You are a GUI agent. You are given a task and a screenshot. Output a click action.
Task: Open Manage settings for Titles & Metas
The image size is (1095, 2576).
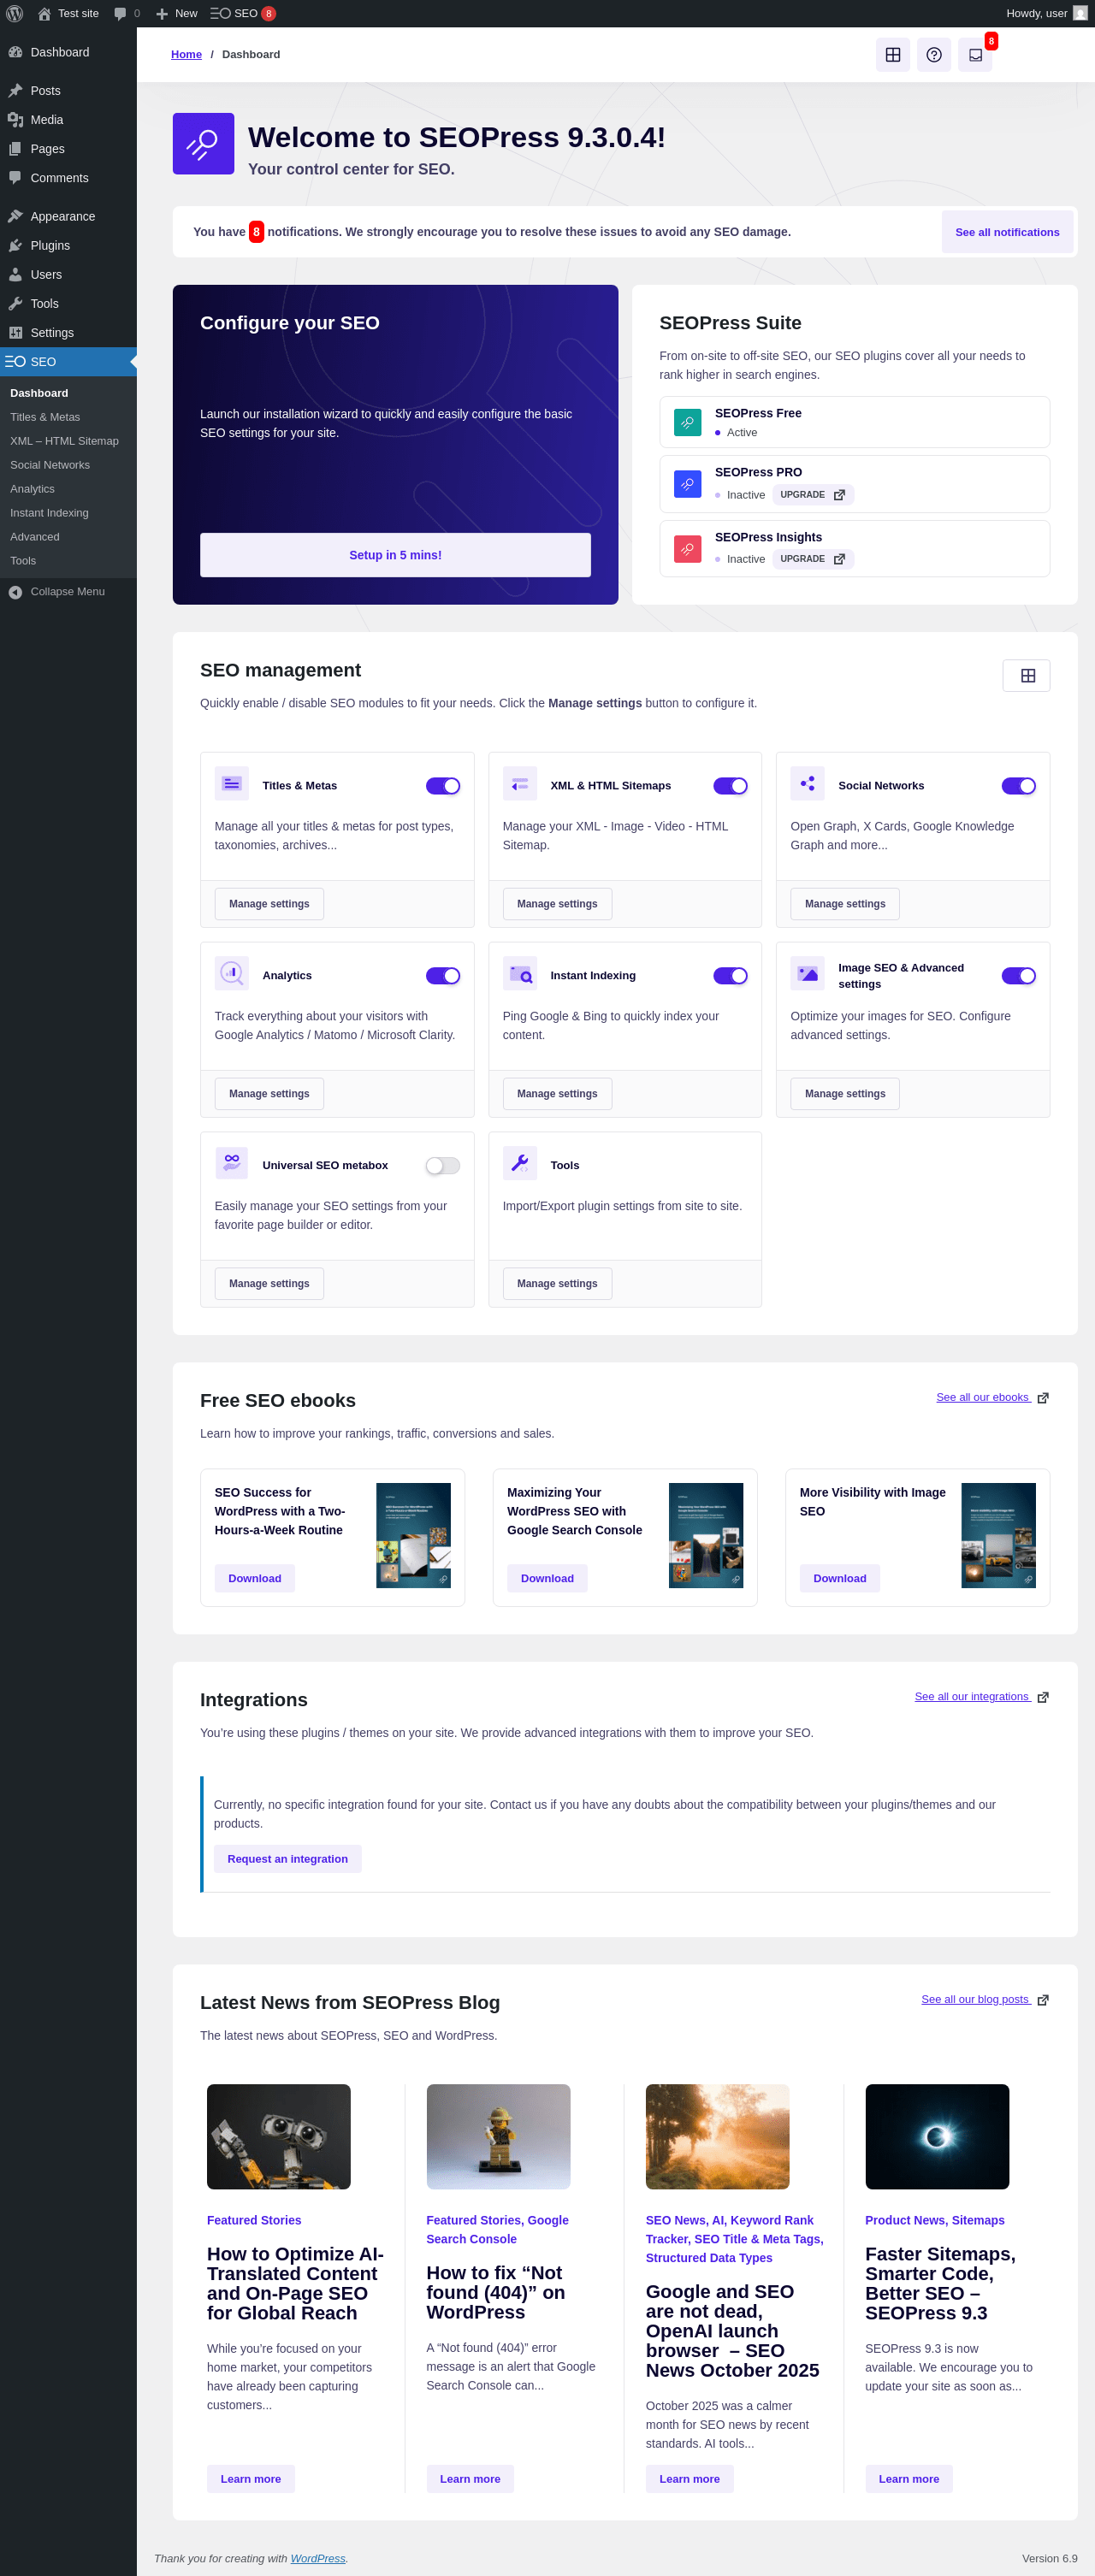tap(269, 904)
